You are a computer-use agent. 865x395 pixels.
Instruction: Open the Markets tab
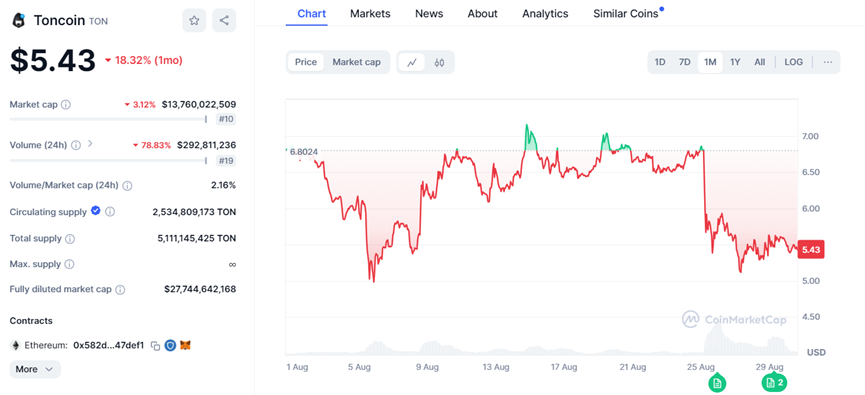370,14
